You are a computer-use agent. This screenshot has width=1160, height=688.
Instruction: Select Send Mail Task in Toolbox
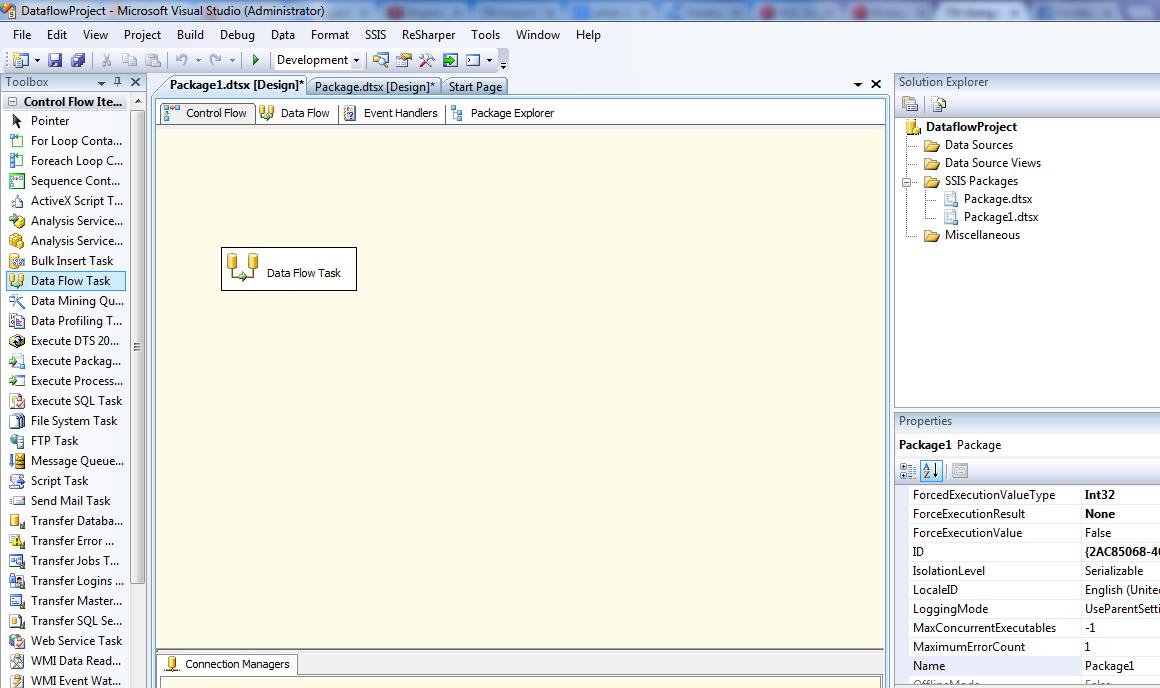(70, 501)
